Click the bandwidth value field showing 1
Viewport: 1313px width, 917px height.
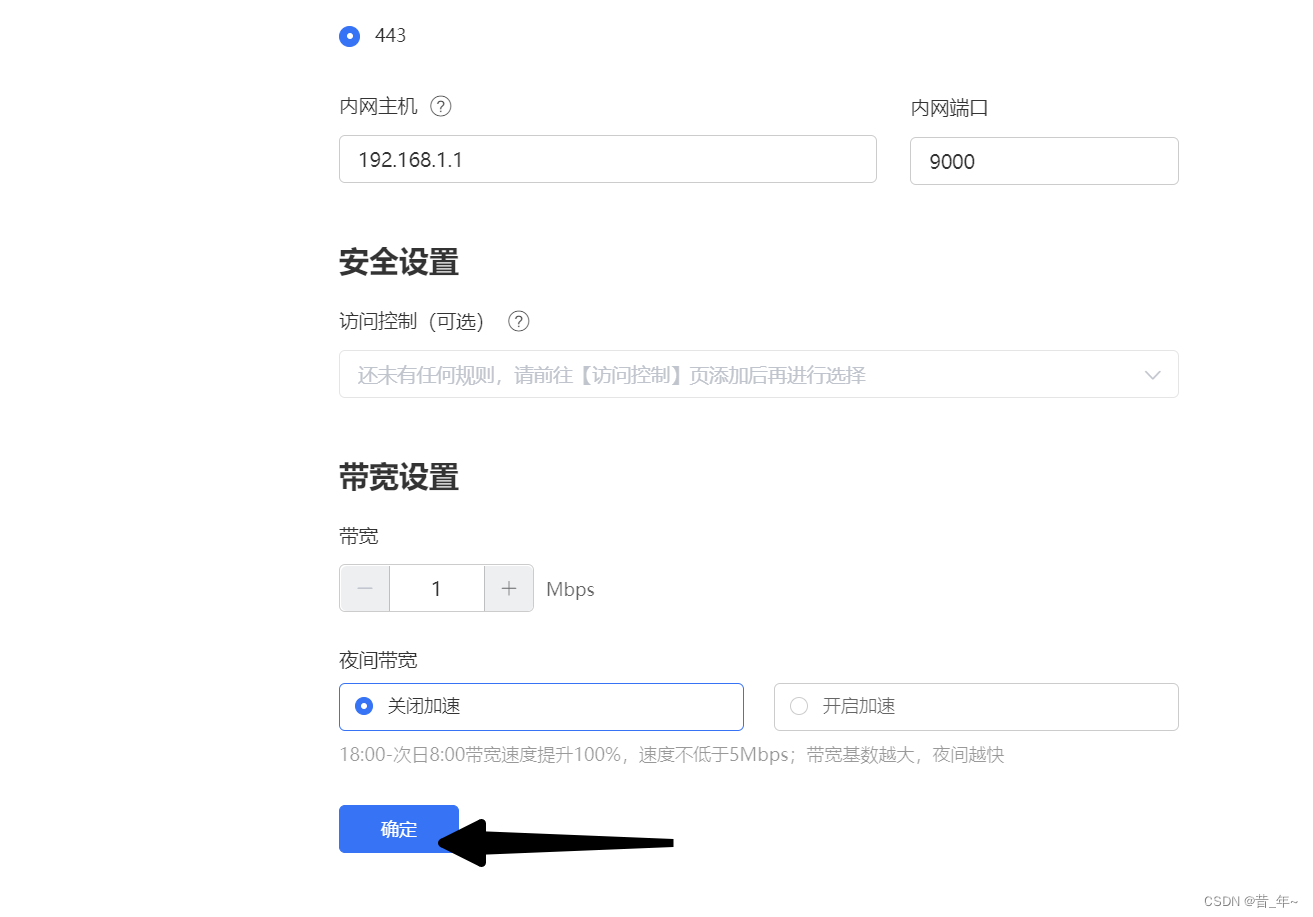click(x=437, y=589)
